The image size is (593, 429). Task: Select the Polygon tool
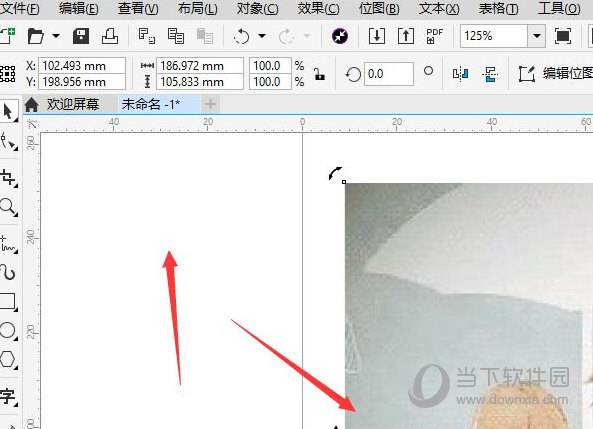pyautogui.click(x=8, y=359)
